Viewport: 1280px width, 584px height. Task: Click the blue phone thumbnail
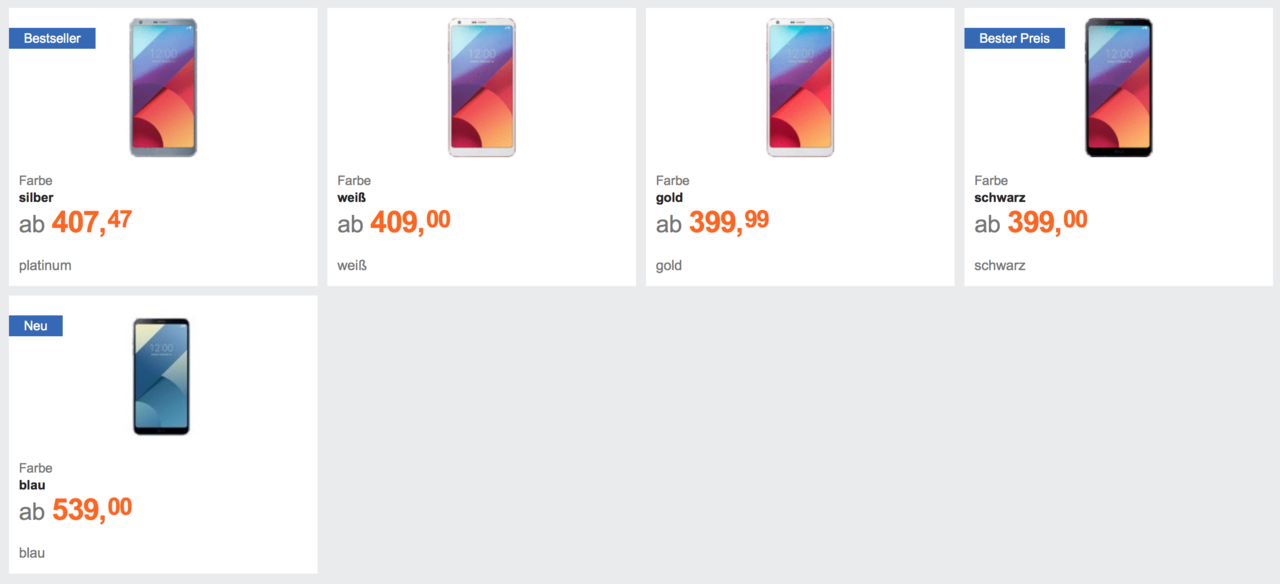(162, 376)
